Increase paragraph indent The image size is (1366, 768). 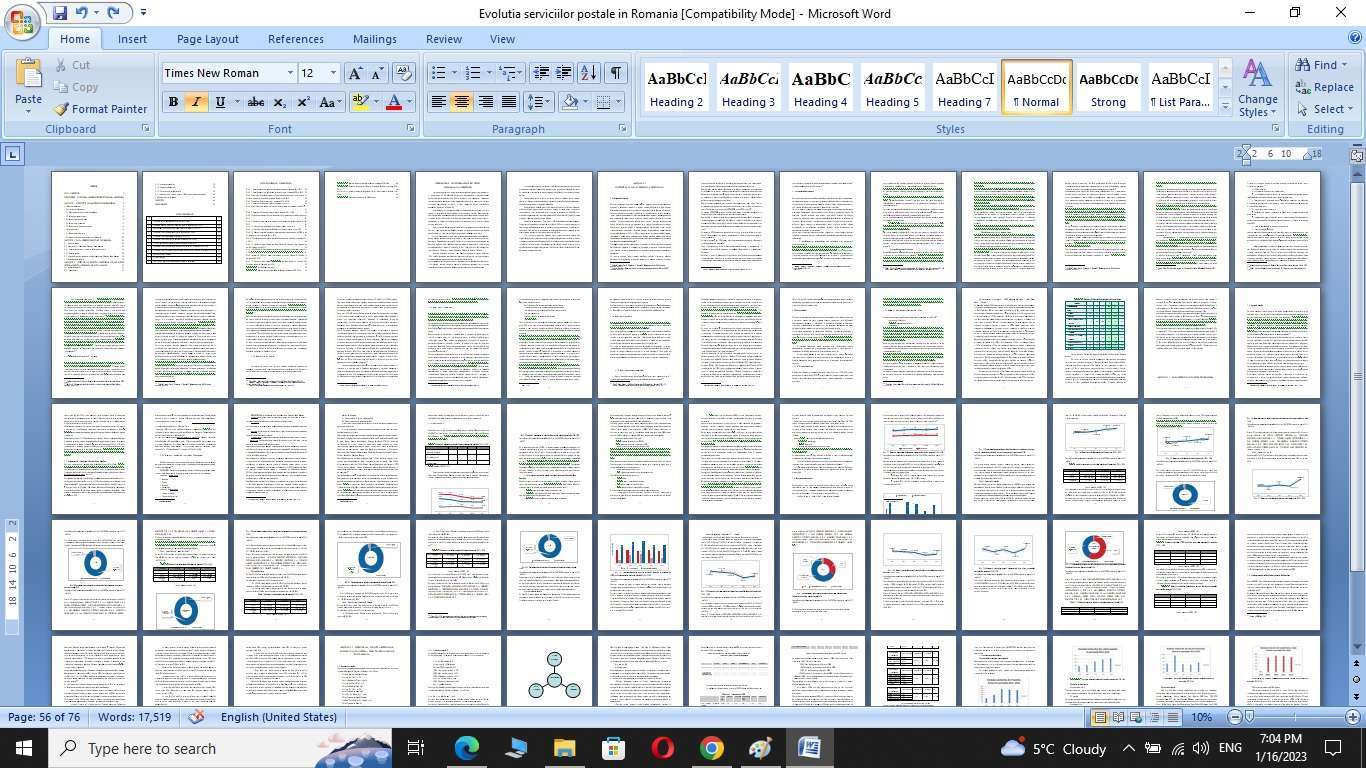pyautogui.click(x=563, y=73)
